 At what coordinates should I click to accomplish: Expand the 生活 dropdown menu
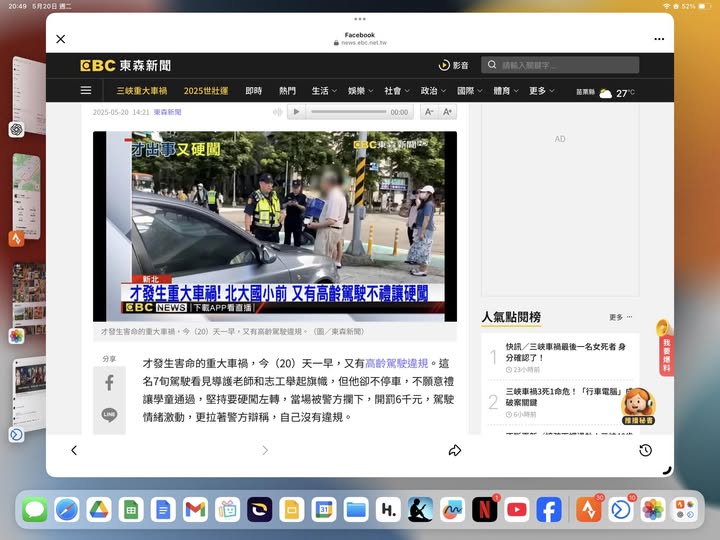coord(323,90)
